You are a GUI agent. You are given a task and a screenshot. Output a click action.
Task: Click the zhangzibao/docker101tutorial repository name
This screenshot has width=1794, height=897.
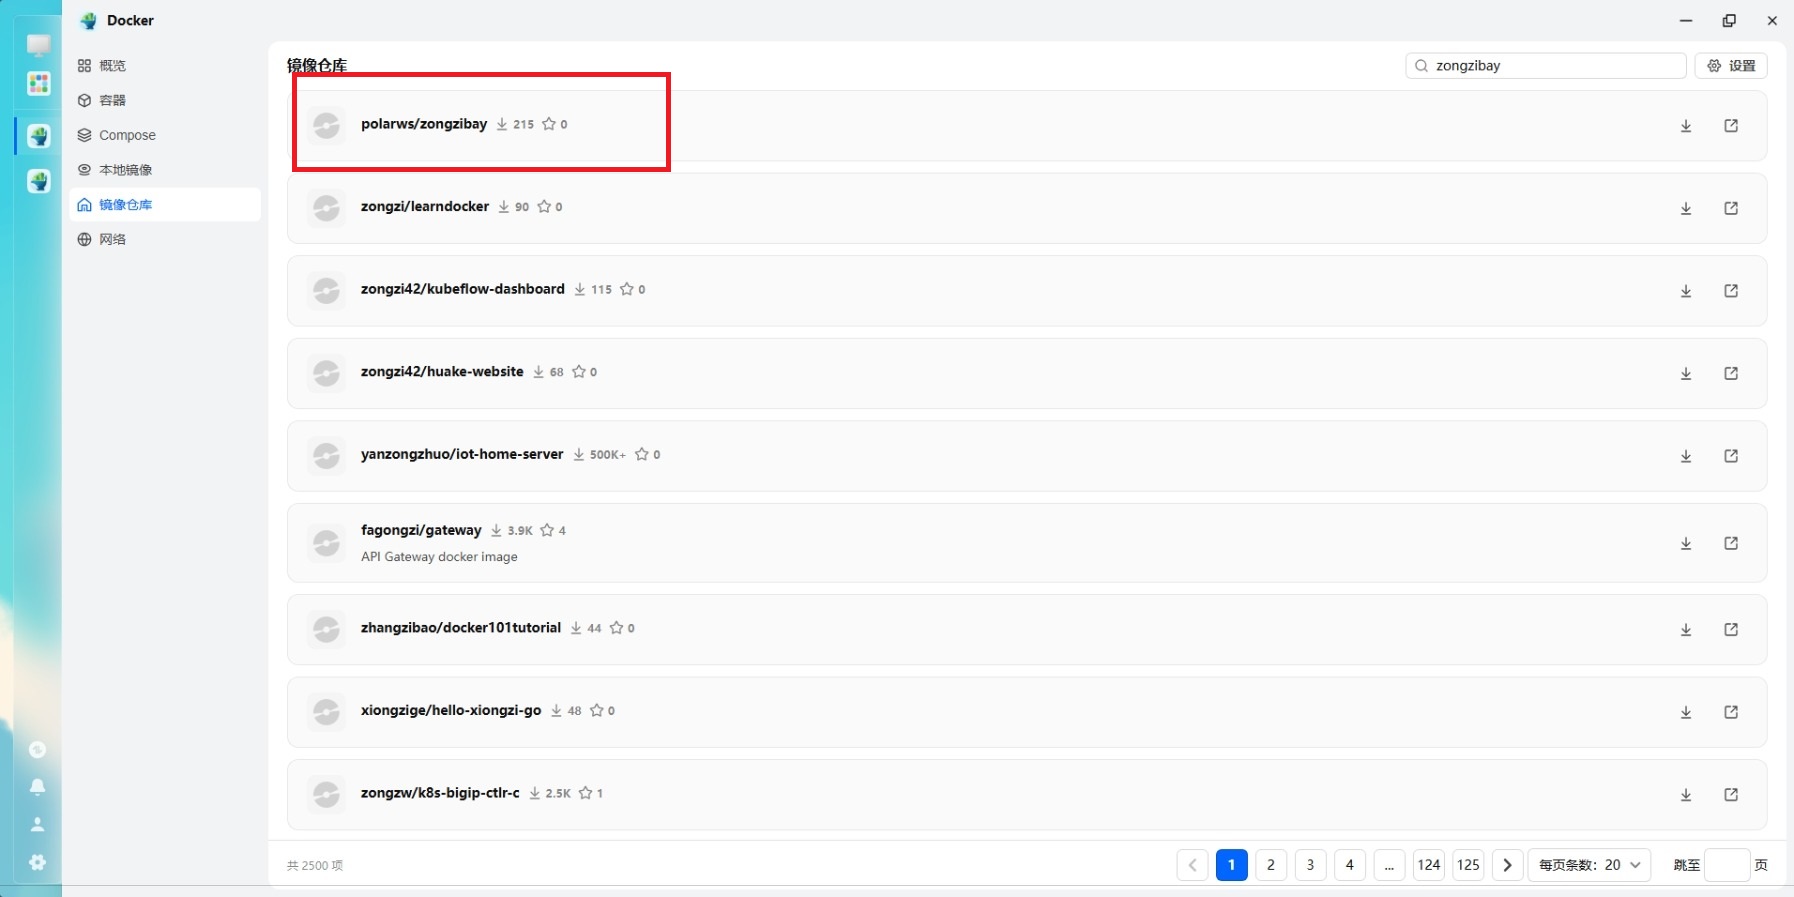461,628
